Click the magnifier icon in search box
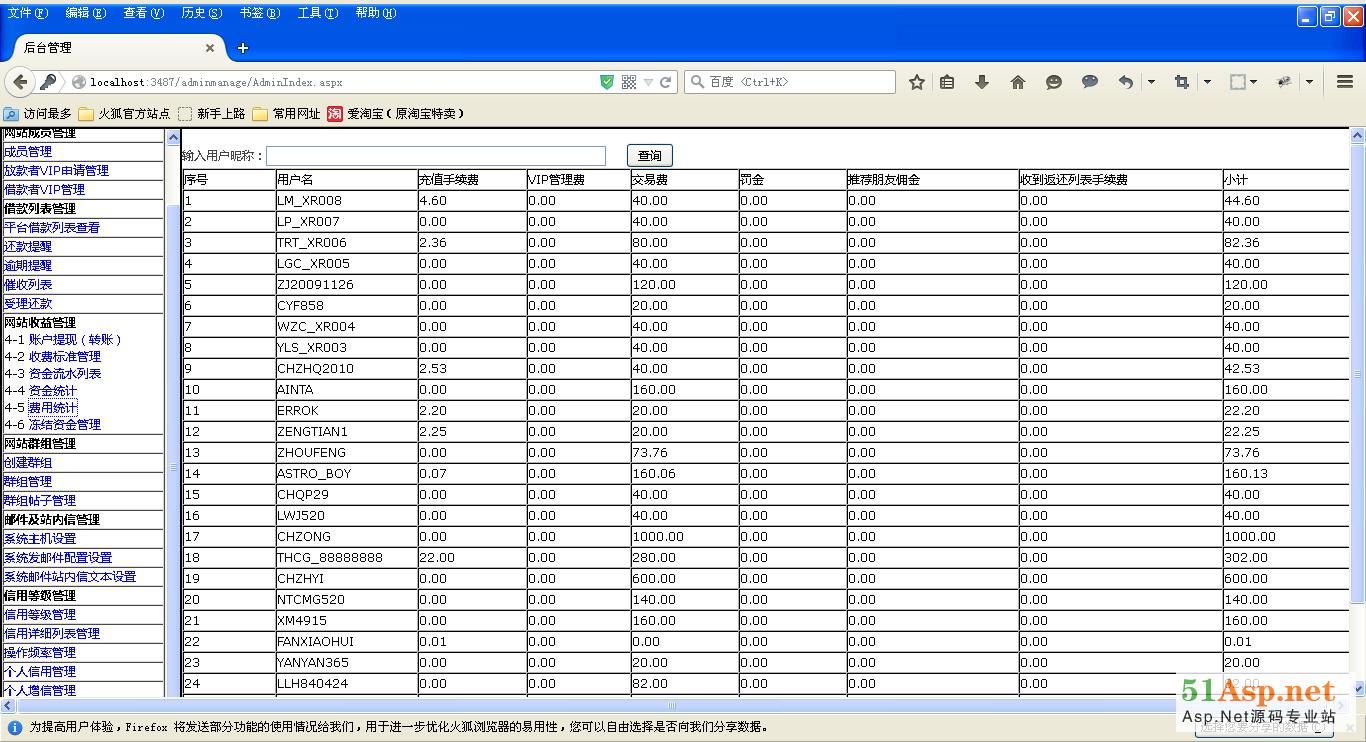1366x742 pixels. (x=698, y=82)
